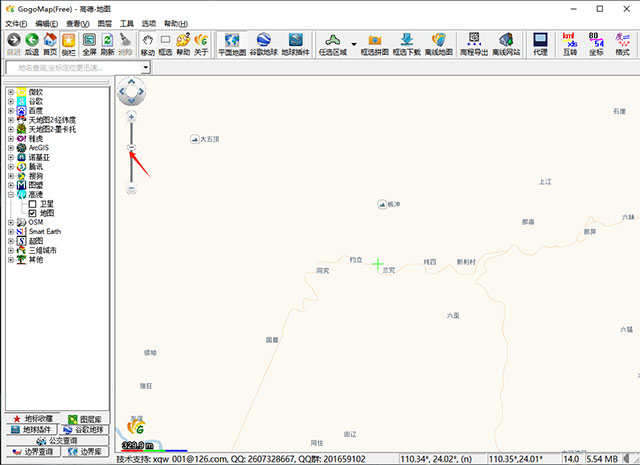Click the 刷新 (refresh) toolbar icon
Image resolution: width=640 pixels, height=465 pixels.
(108, 44)
